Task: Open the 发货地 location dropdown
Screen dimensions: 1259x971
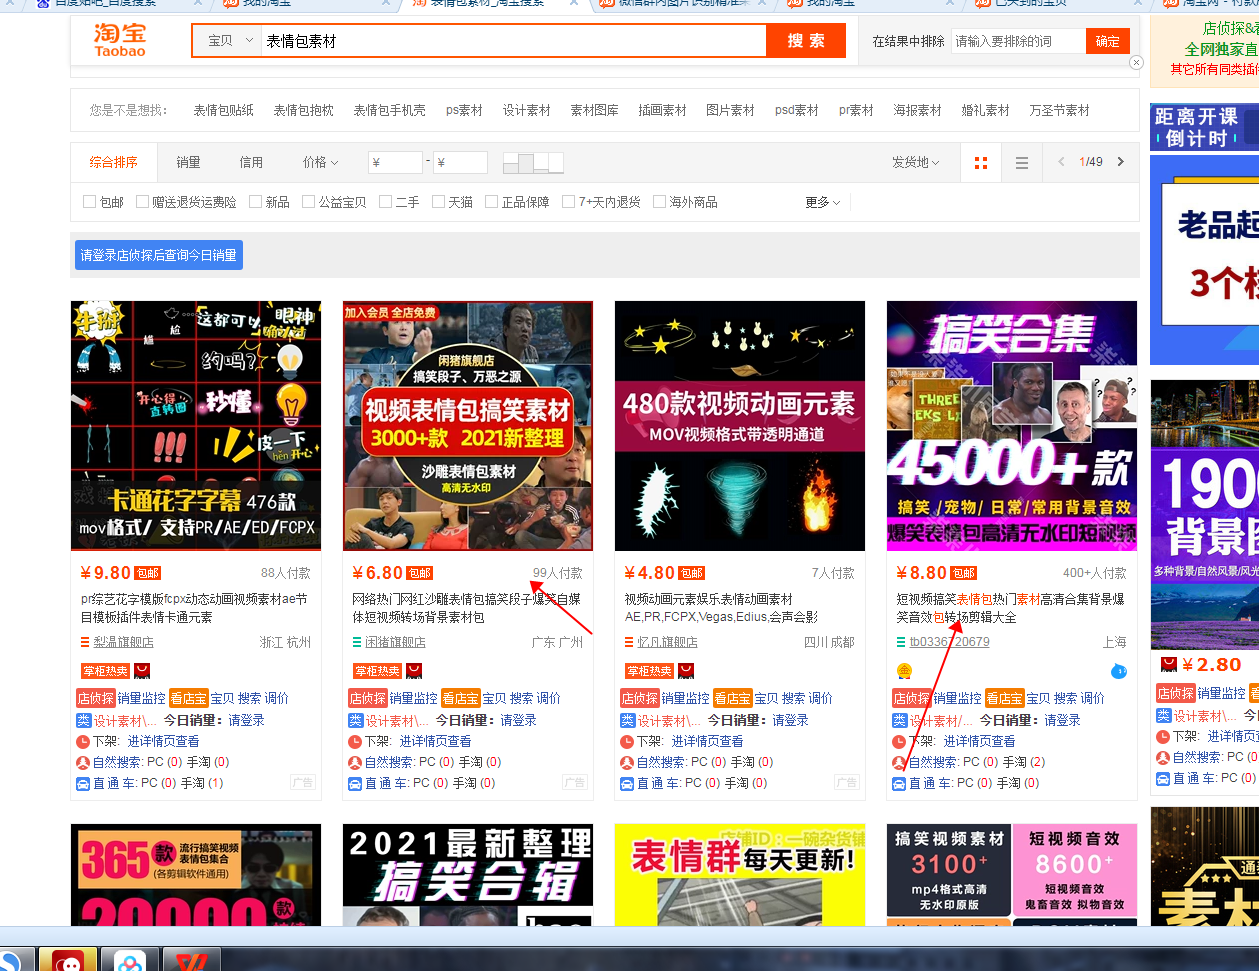Action: click(x=916, y=162)
